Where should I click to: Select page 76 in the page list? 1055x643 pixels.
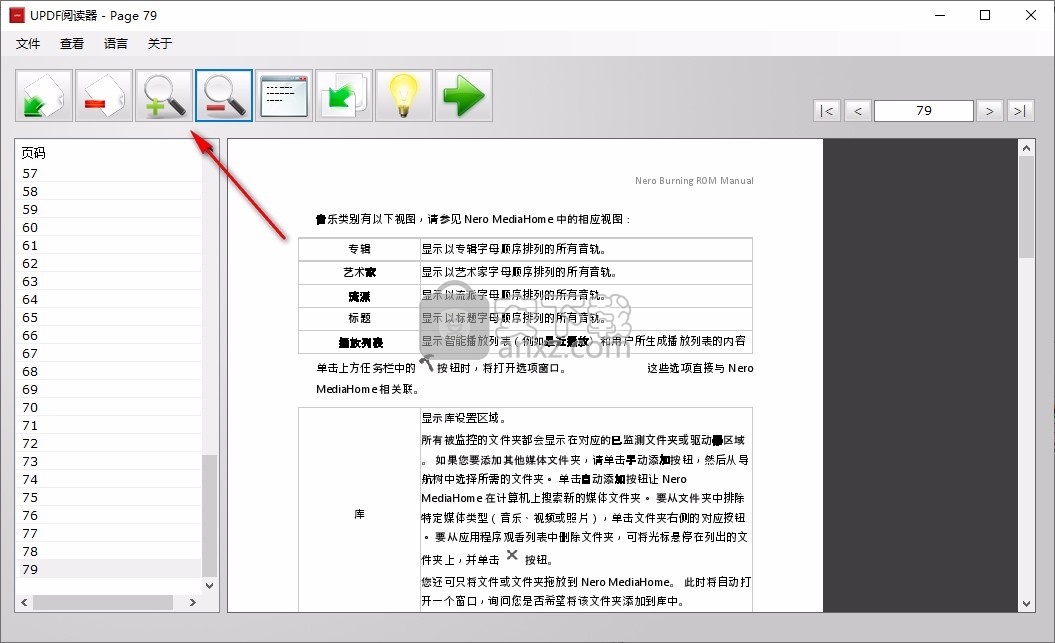coord(108,516)
